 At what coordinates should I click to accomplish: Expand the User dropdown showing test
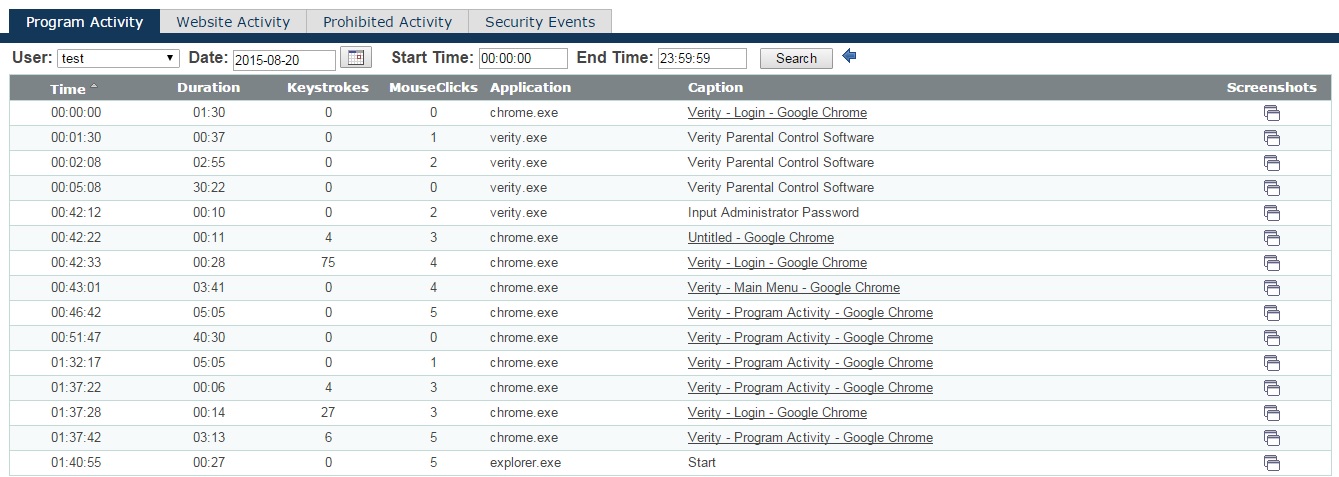click(x=118, y=59)
